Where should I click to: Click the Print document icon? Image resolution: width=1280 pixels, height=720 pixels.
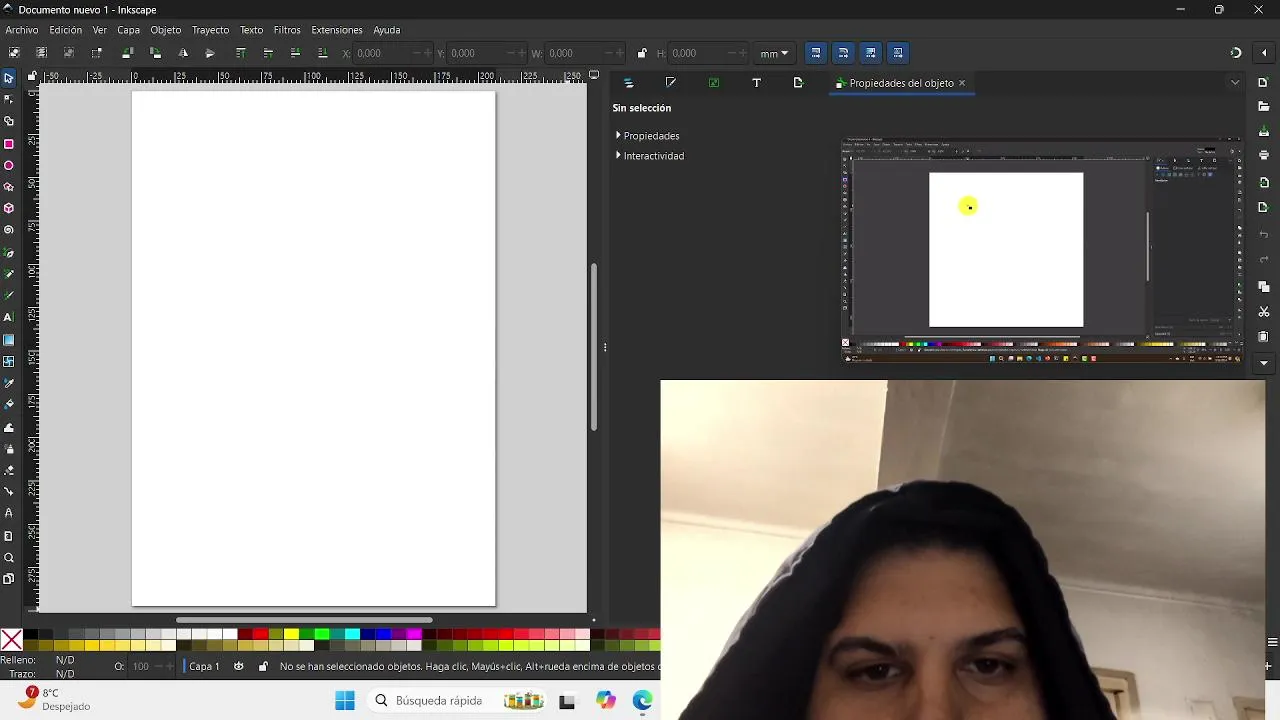click(1264, 155)
